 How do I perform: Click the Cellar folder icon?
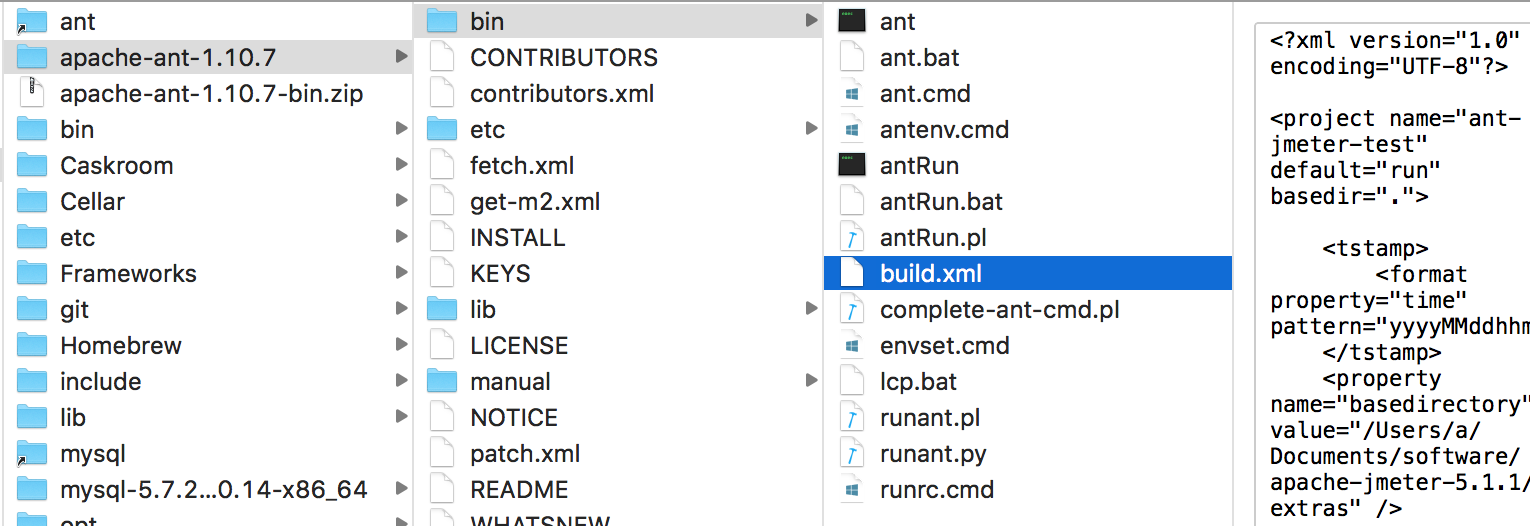click(x=33, y=201)
